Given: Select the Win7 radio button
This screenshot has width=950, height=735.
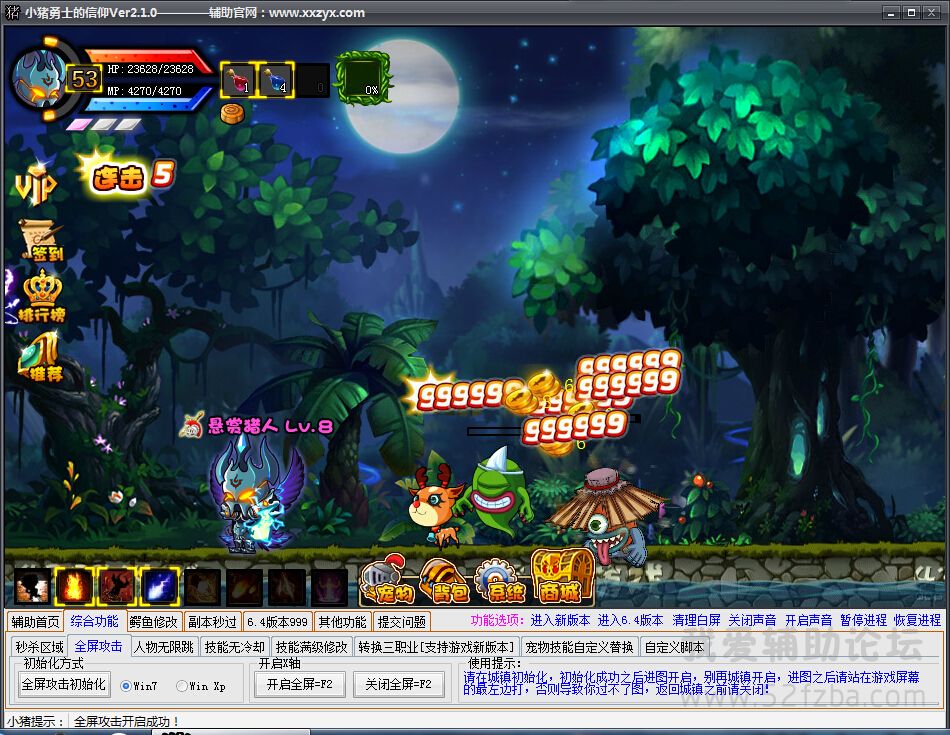Looking at the screenshot, I should tap(126, 686).
